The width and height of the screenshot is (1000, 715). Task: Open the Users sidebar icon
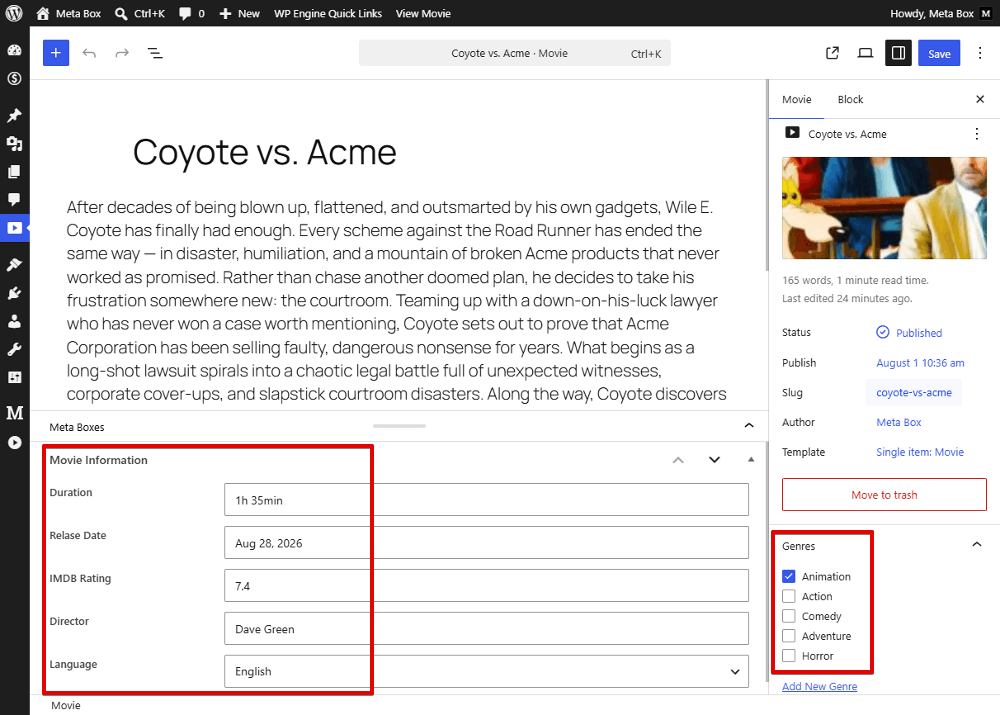(x=14, y=321)
